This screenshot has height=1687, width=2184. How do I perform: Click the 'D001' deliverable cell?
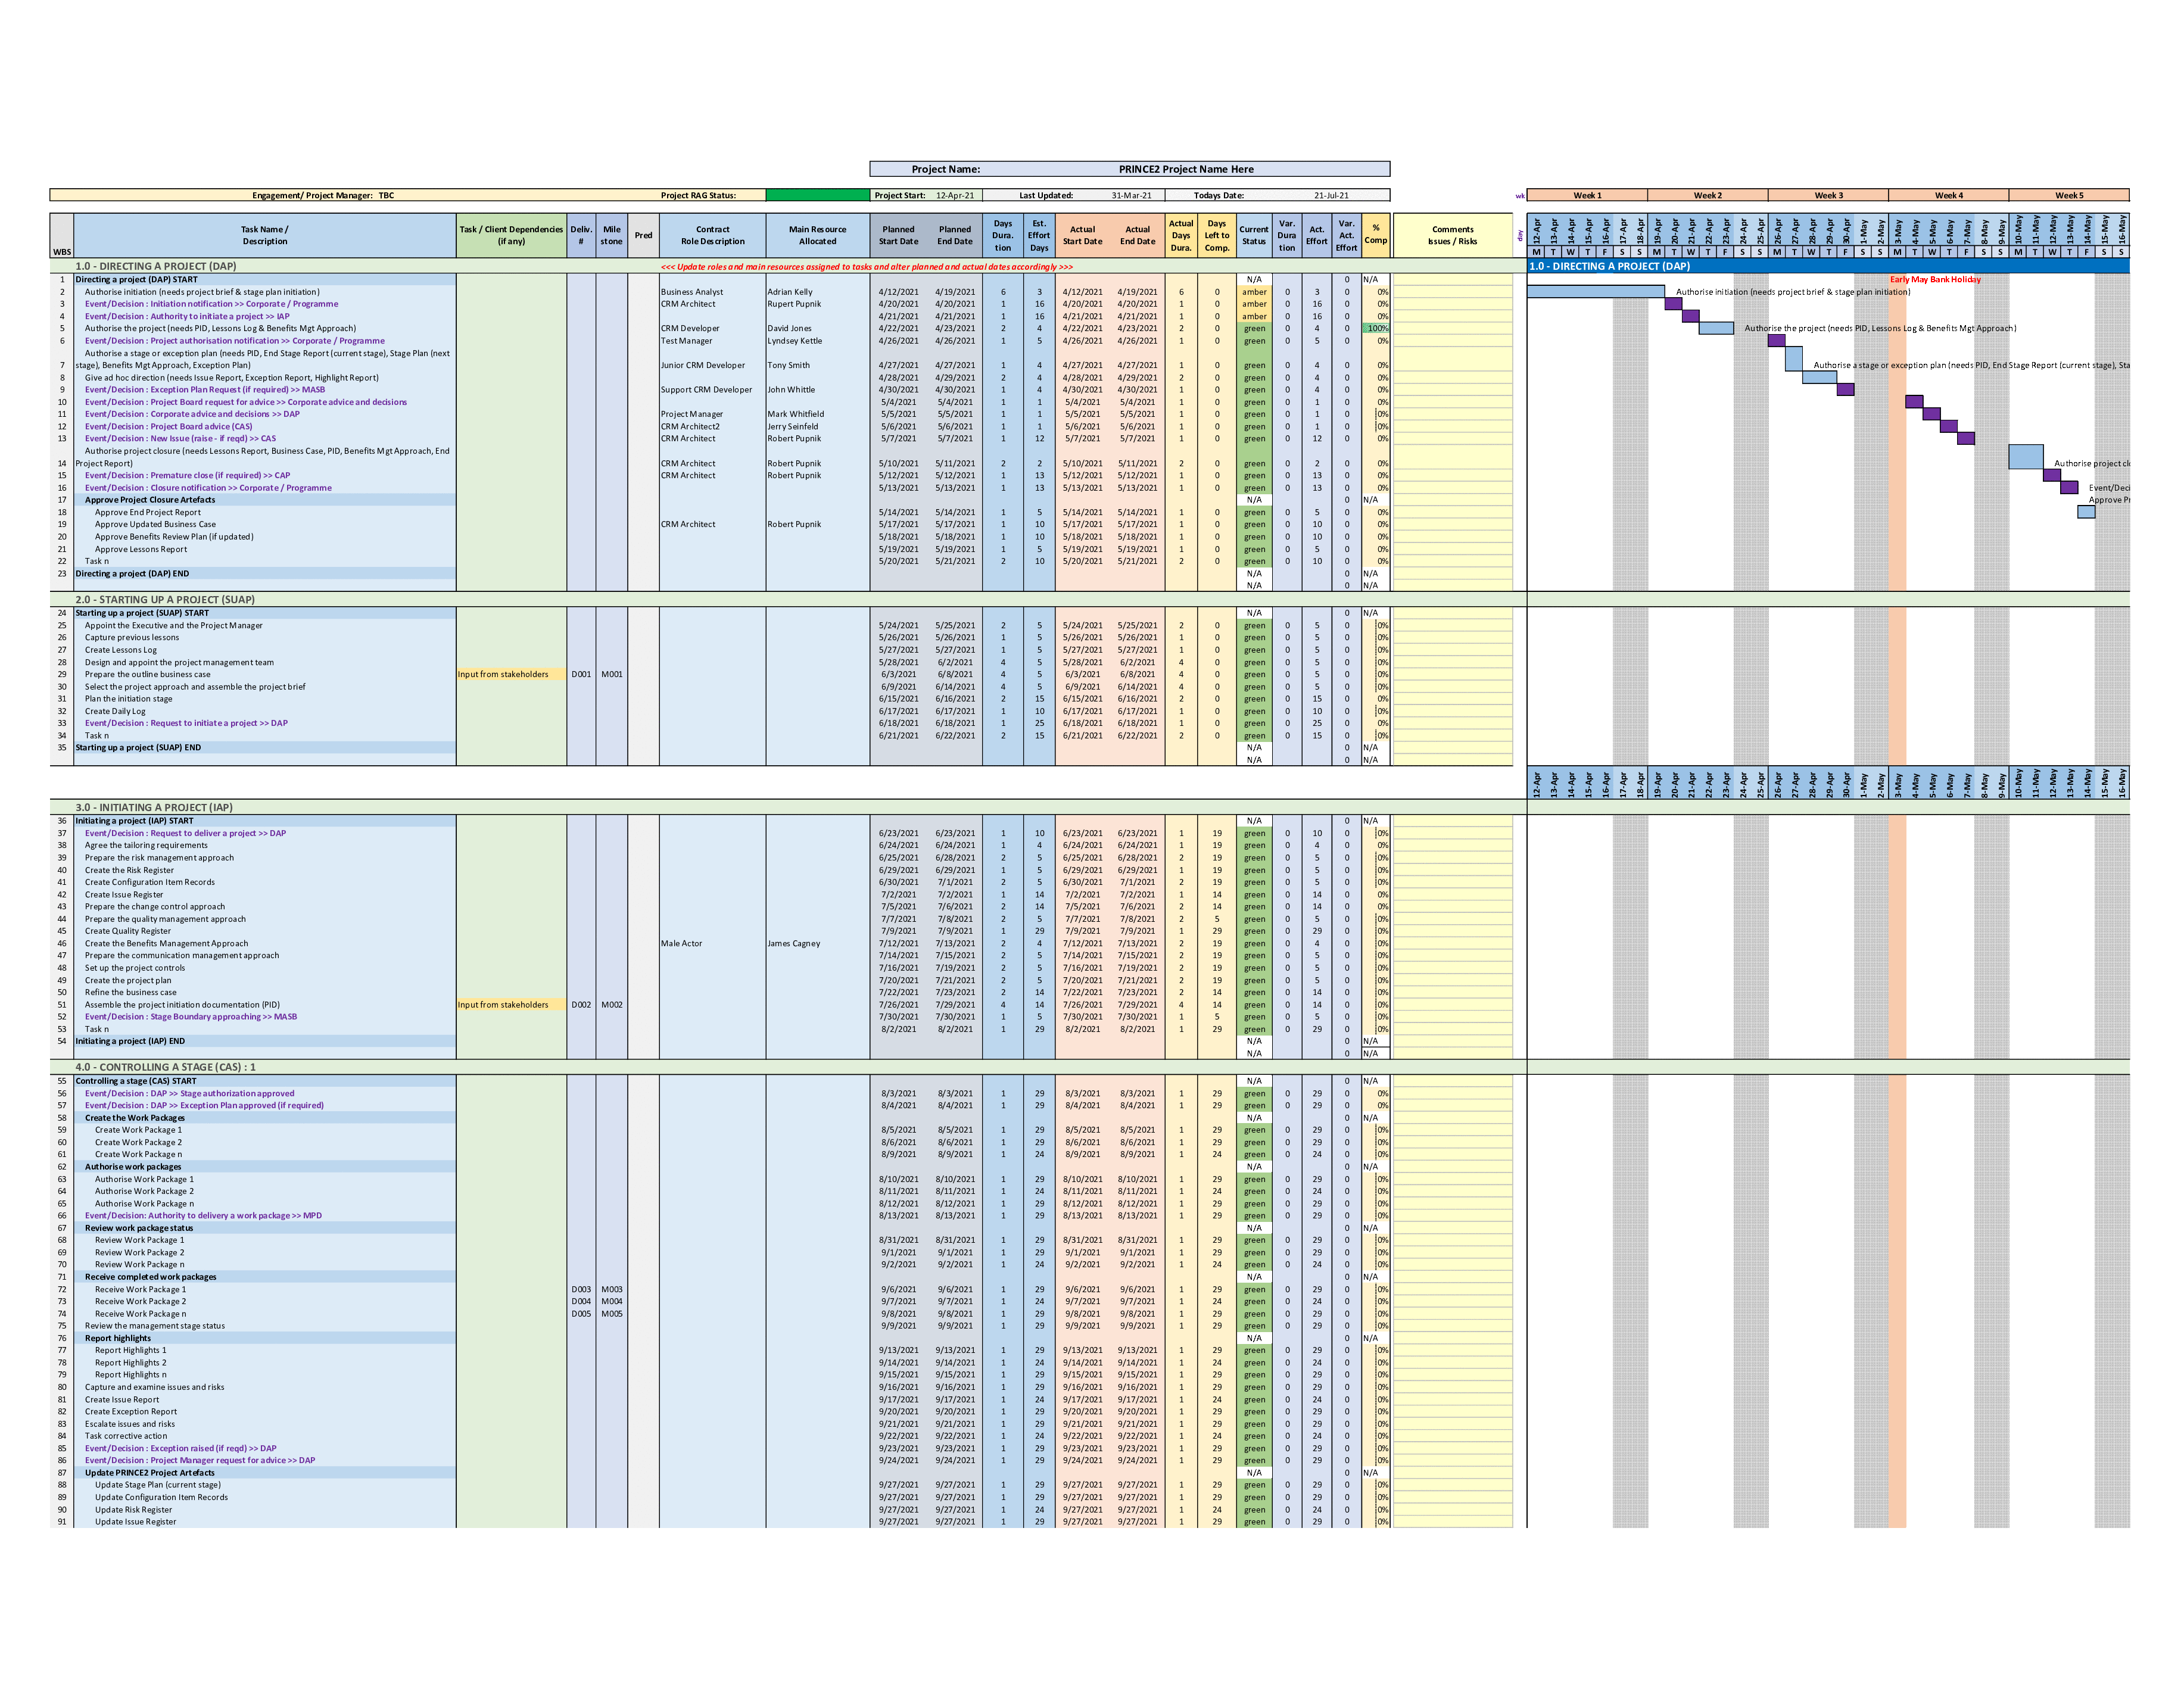point(581,674)
